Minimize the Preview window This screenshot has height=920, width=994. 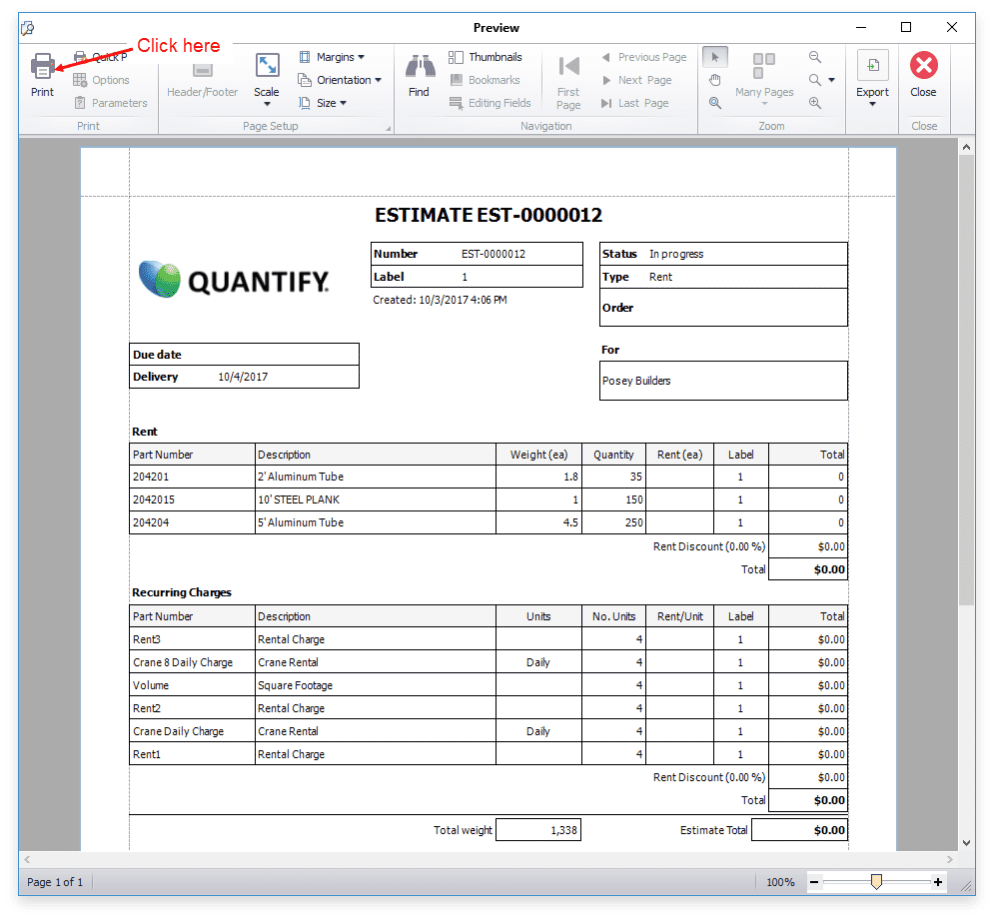(x=861, y=27)
